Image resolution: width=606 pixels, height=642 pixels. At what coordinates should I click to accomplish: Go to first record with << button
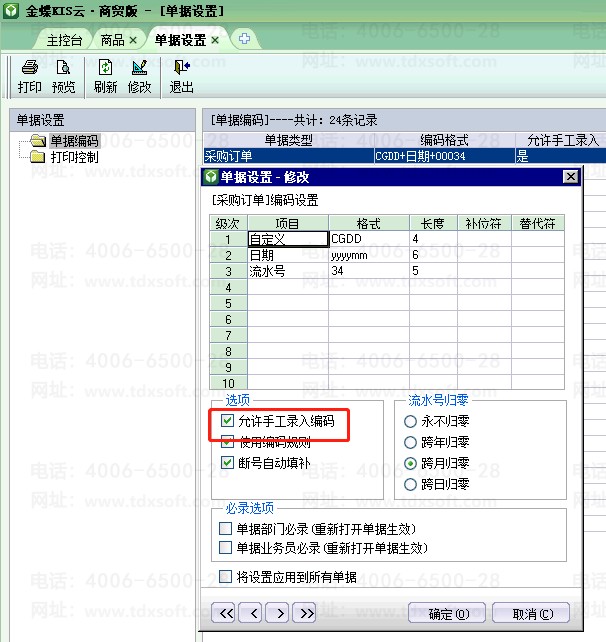pyautogui.click(x=226, y=612)
